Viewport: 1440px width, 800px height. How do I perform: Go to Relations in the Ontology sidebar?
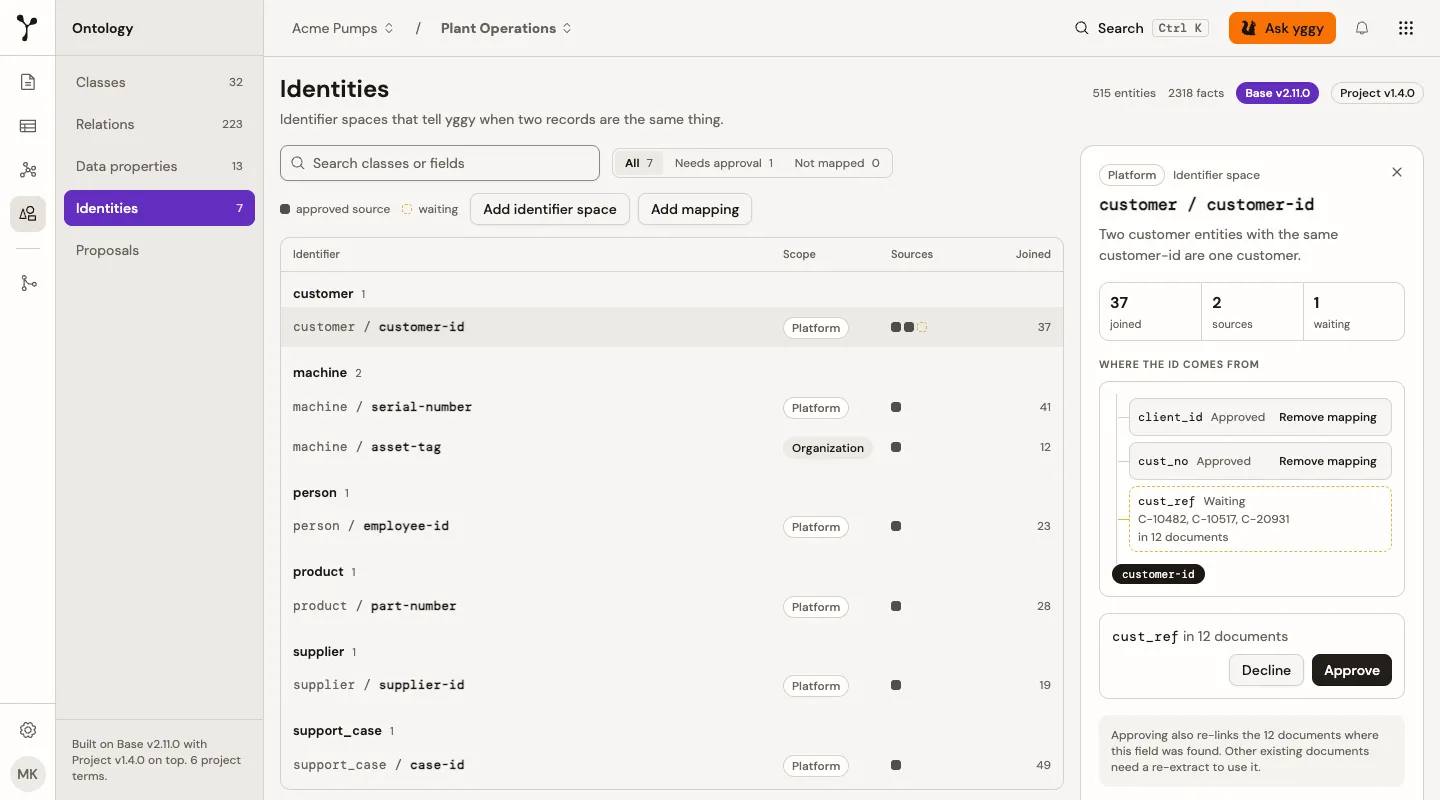[x=159, y=124]
